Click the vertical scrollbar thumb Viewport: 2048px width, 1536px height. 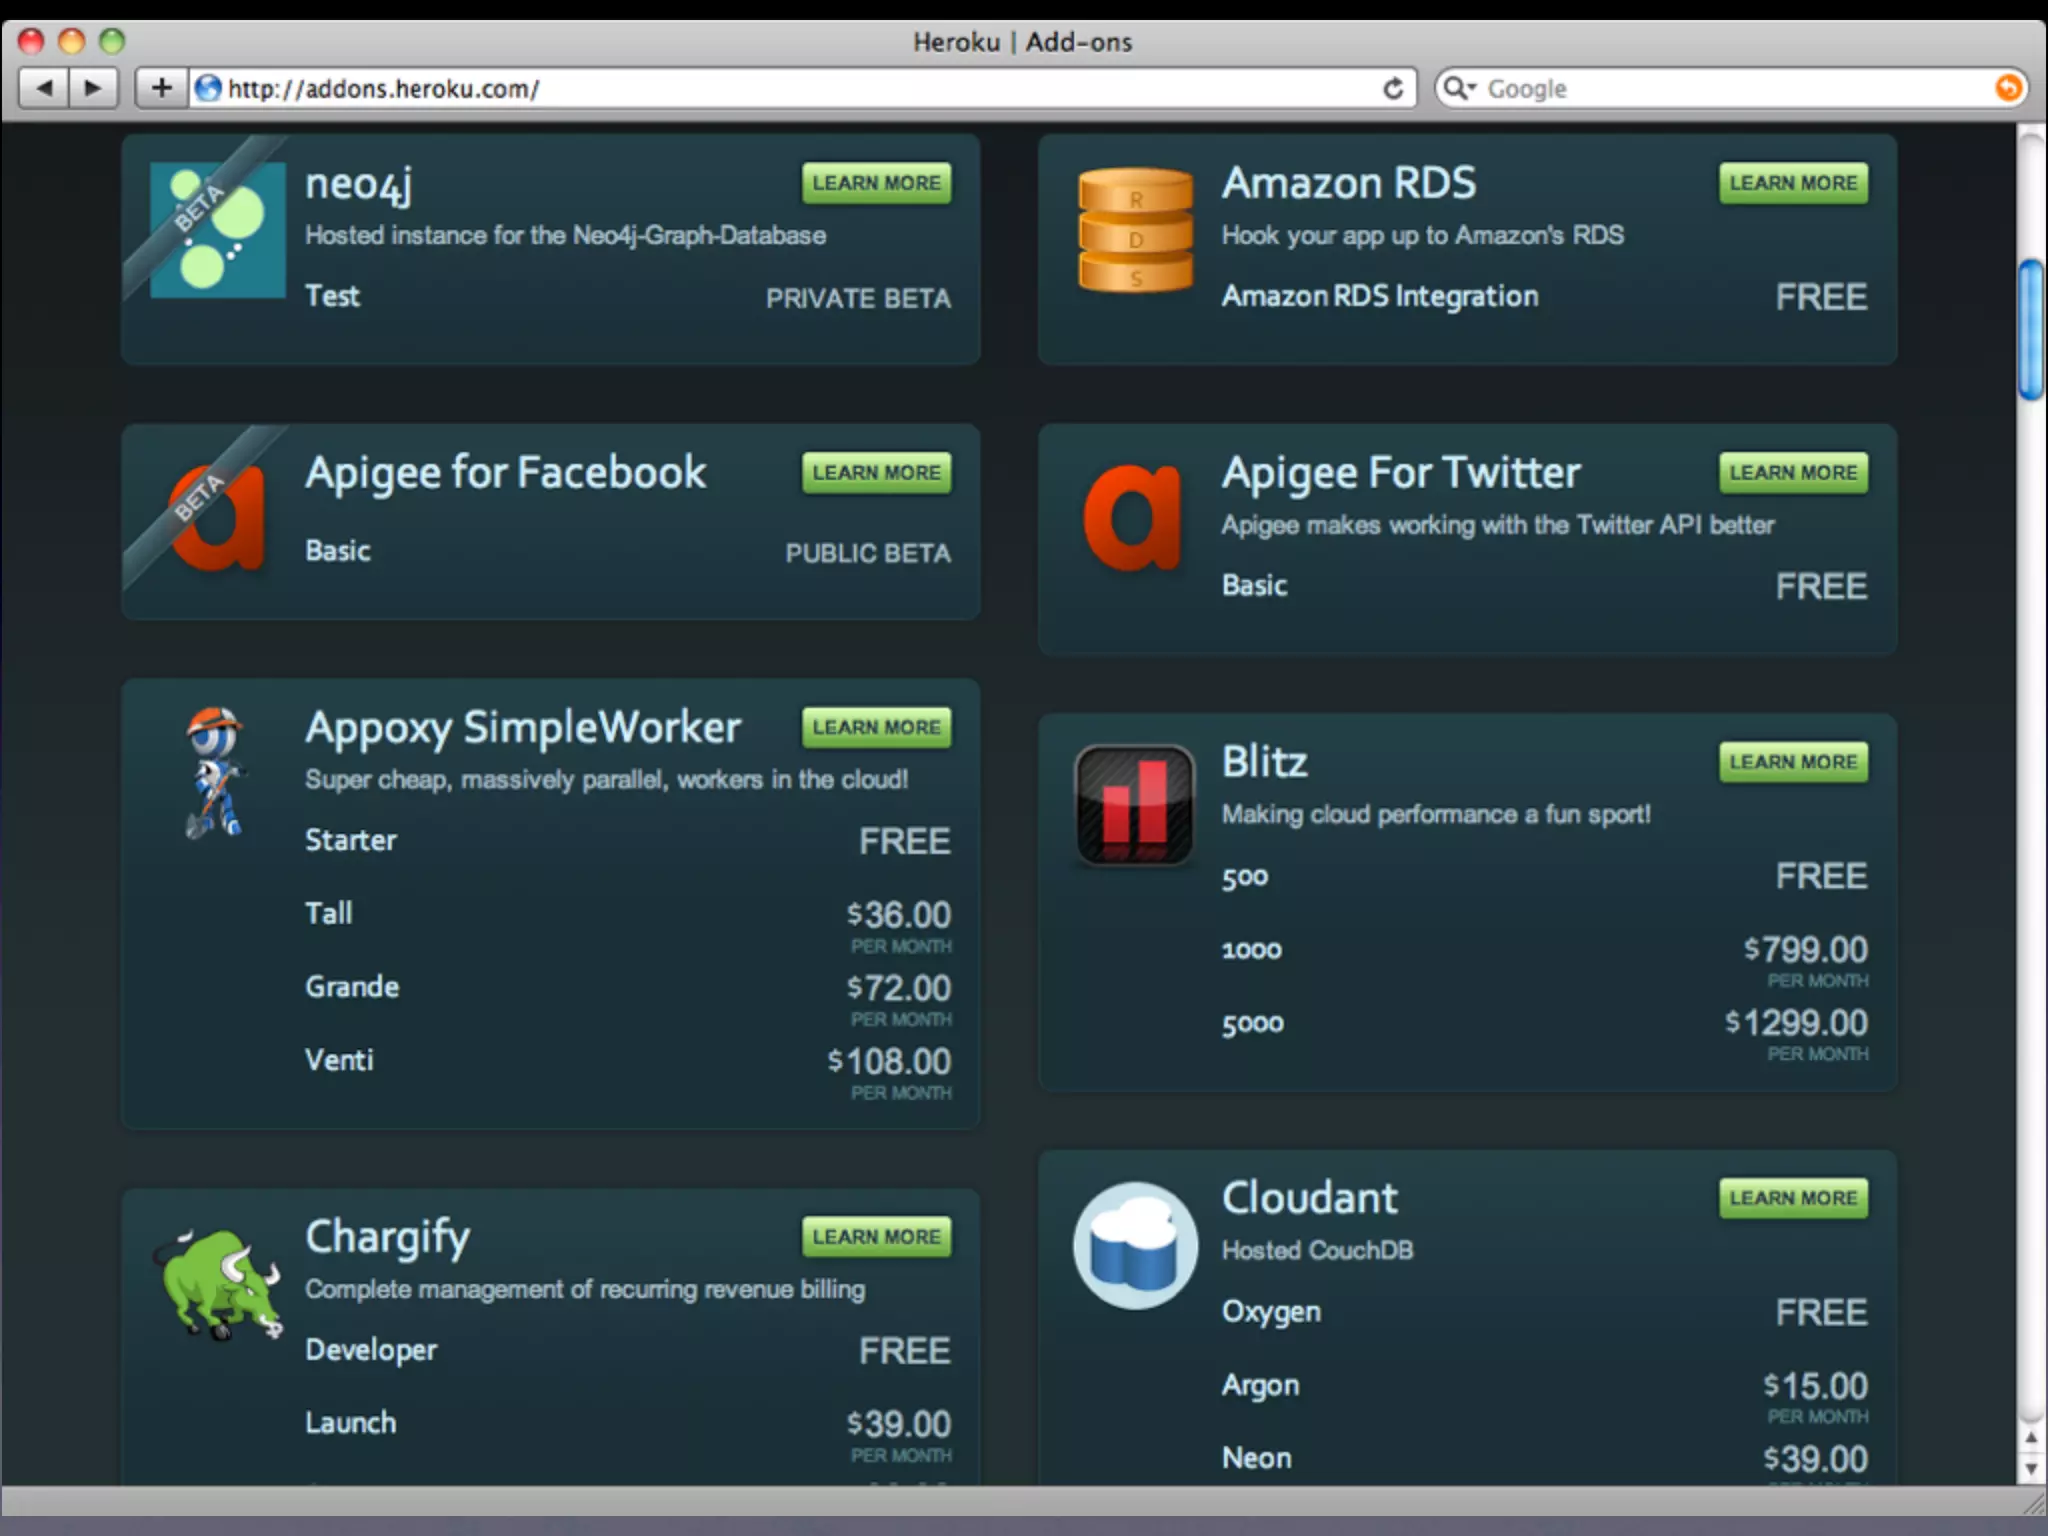(x=2031, y=330)
